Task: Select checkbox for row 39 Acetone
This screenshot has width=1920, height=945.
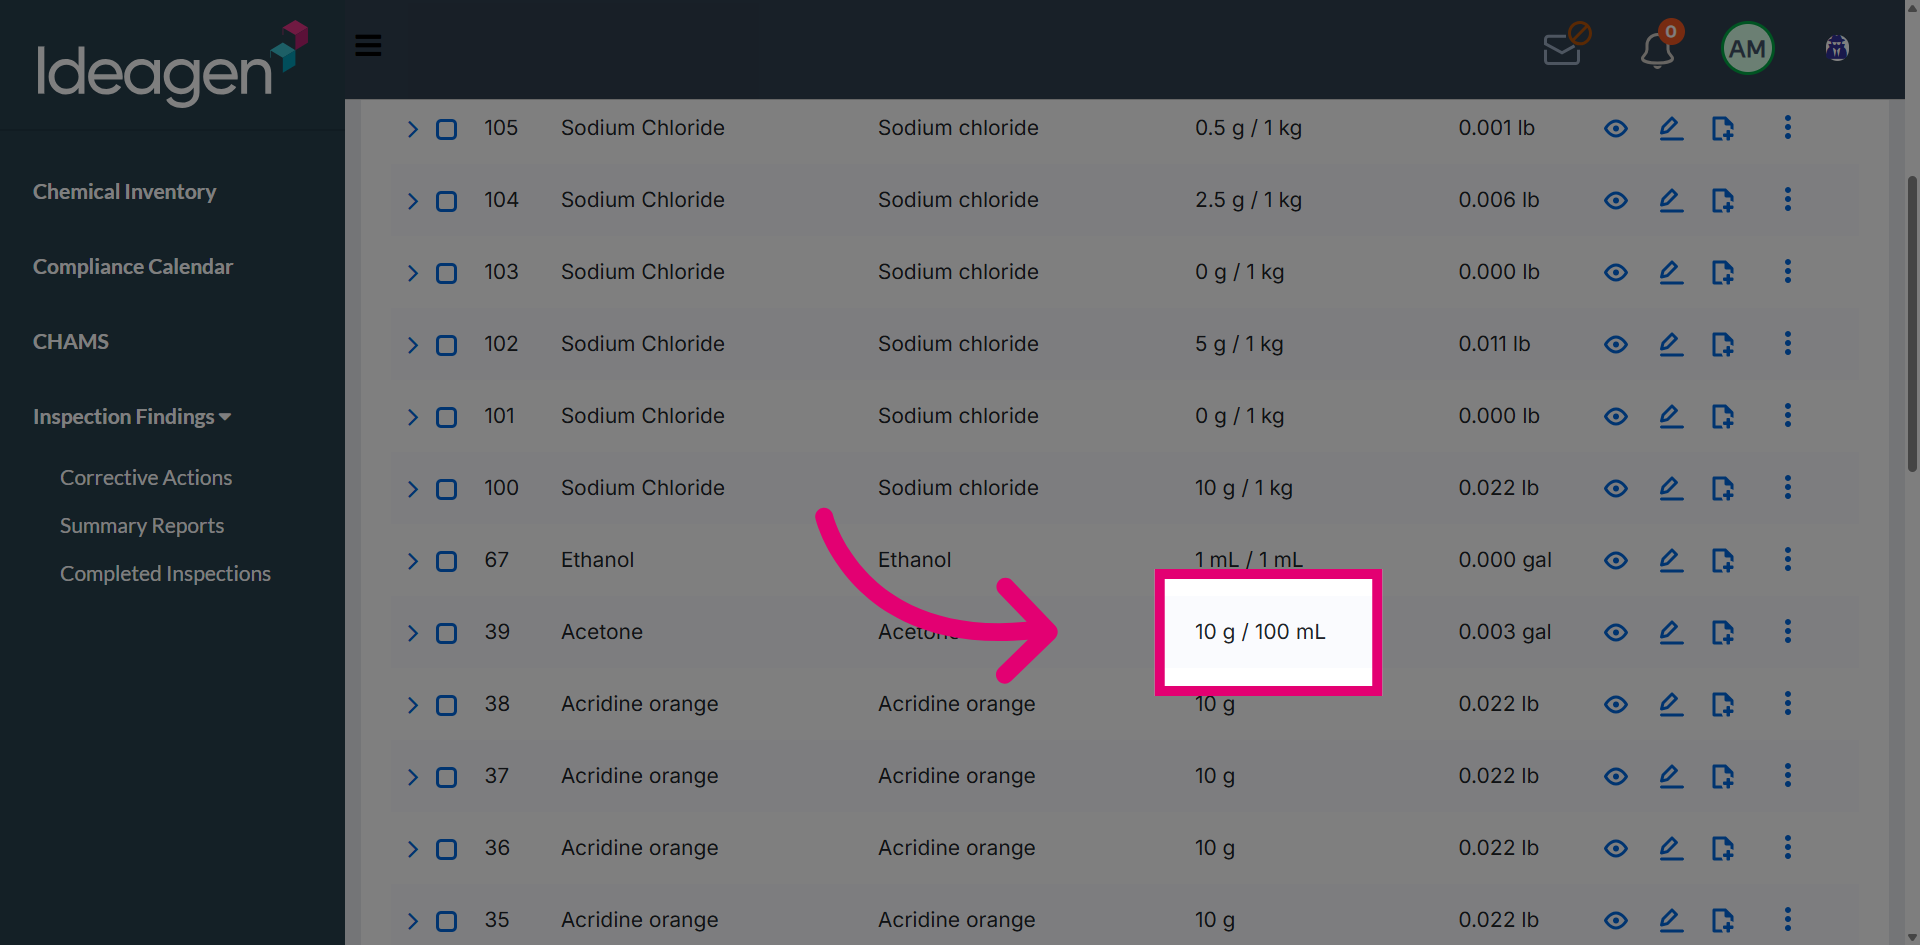Action: coord(446,633)
